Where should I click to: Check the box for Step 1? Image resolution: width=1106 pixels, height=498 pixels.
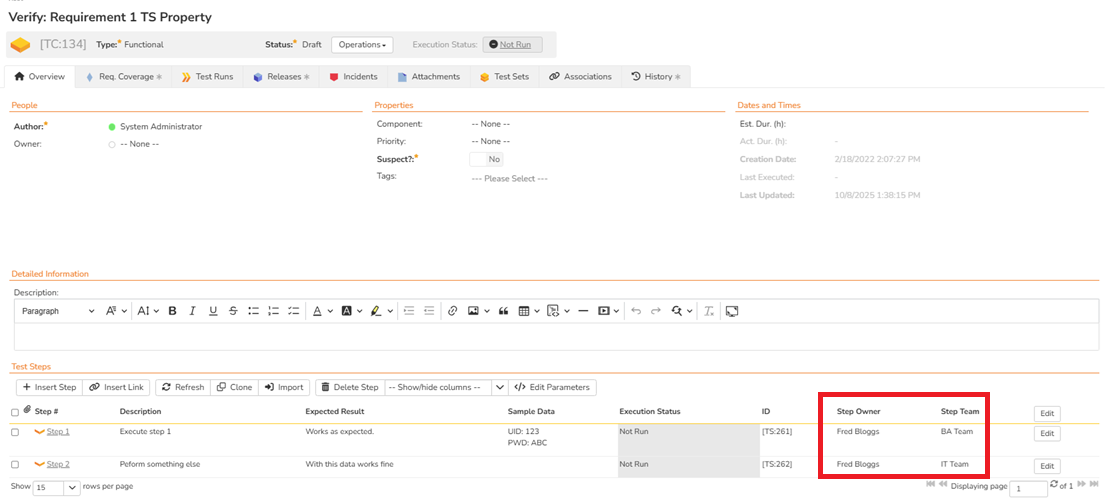point(15,433)
